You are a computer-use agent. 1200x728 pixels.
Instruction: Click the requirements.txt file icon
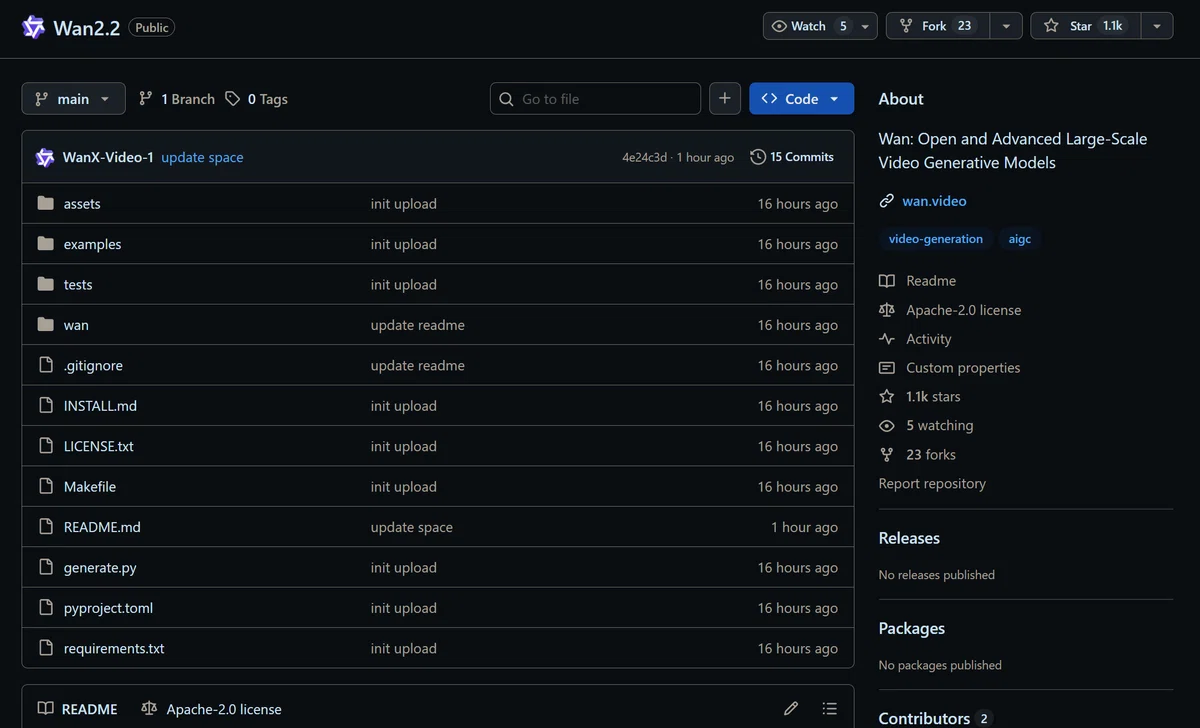pos(45,648)
